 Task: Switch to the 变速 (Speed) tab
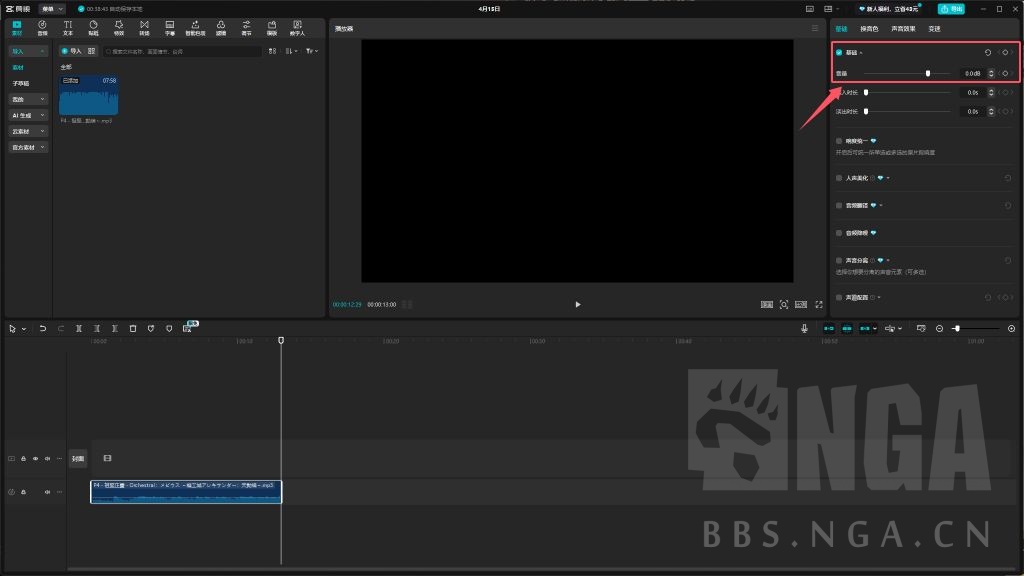(934, 29)
